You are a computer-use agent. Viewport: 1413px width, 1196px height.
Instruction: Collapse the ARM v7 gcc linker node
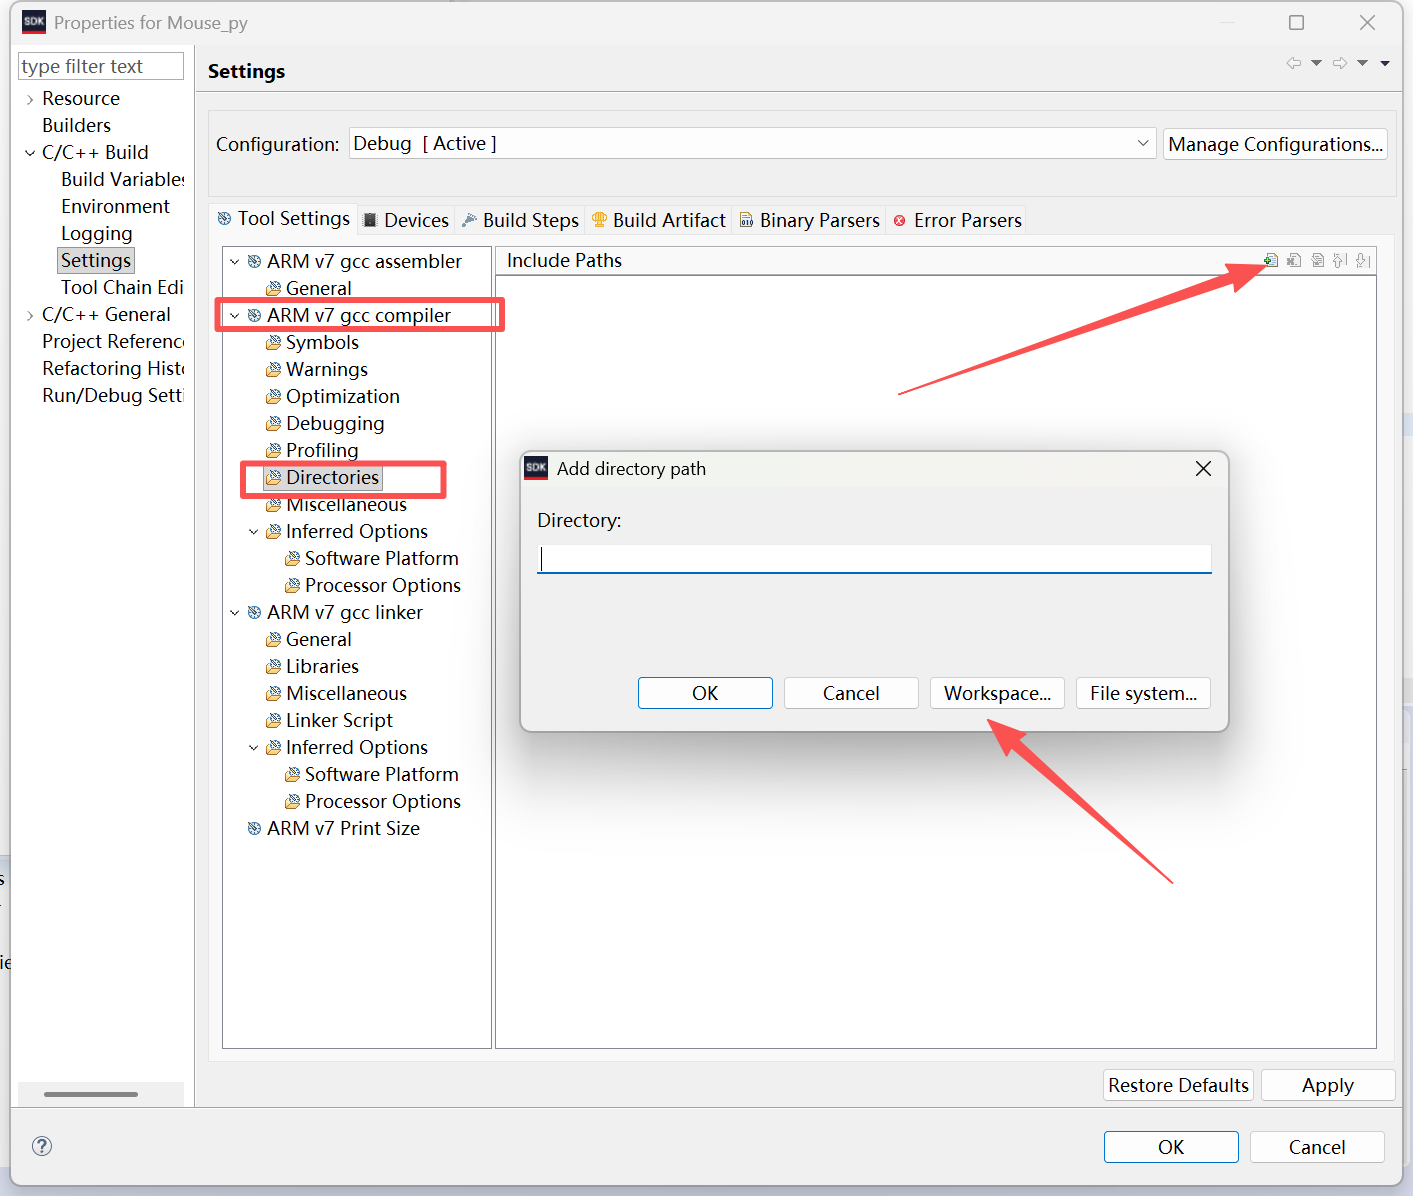[x=235, y=613]
